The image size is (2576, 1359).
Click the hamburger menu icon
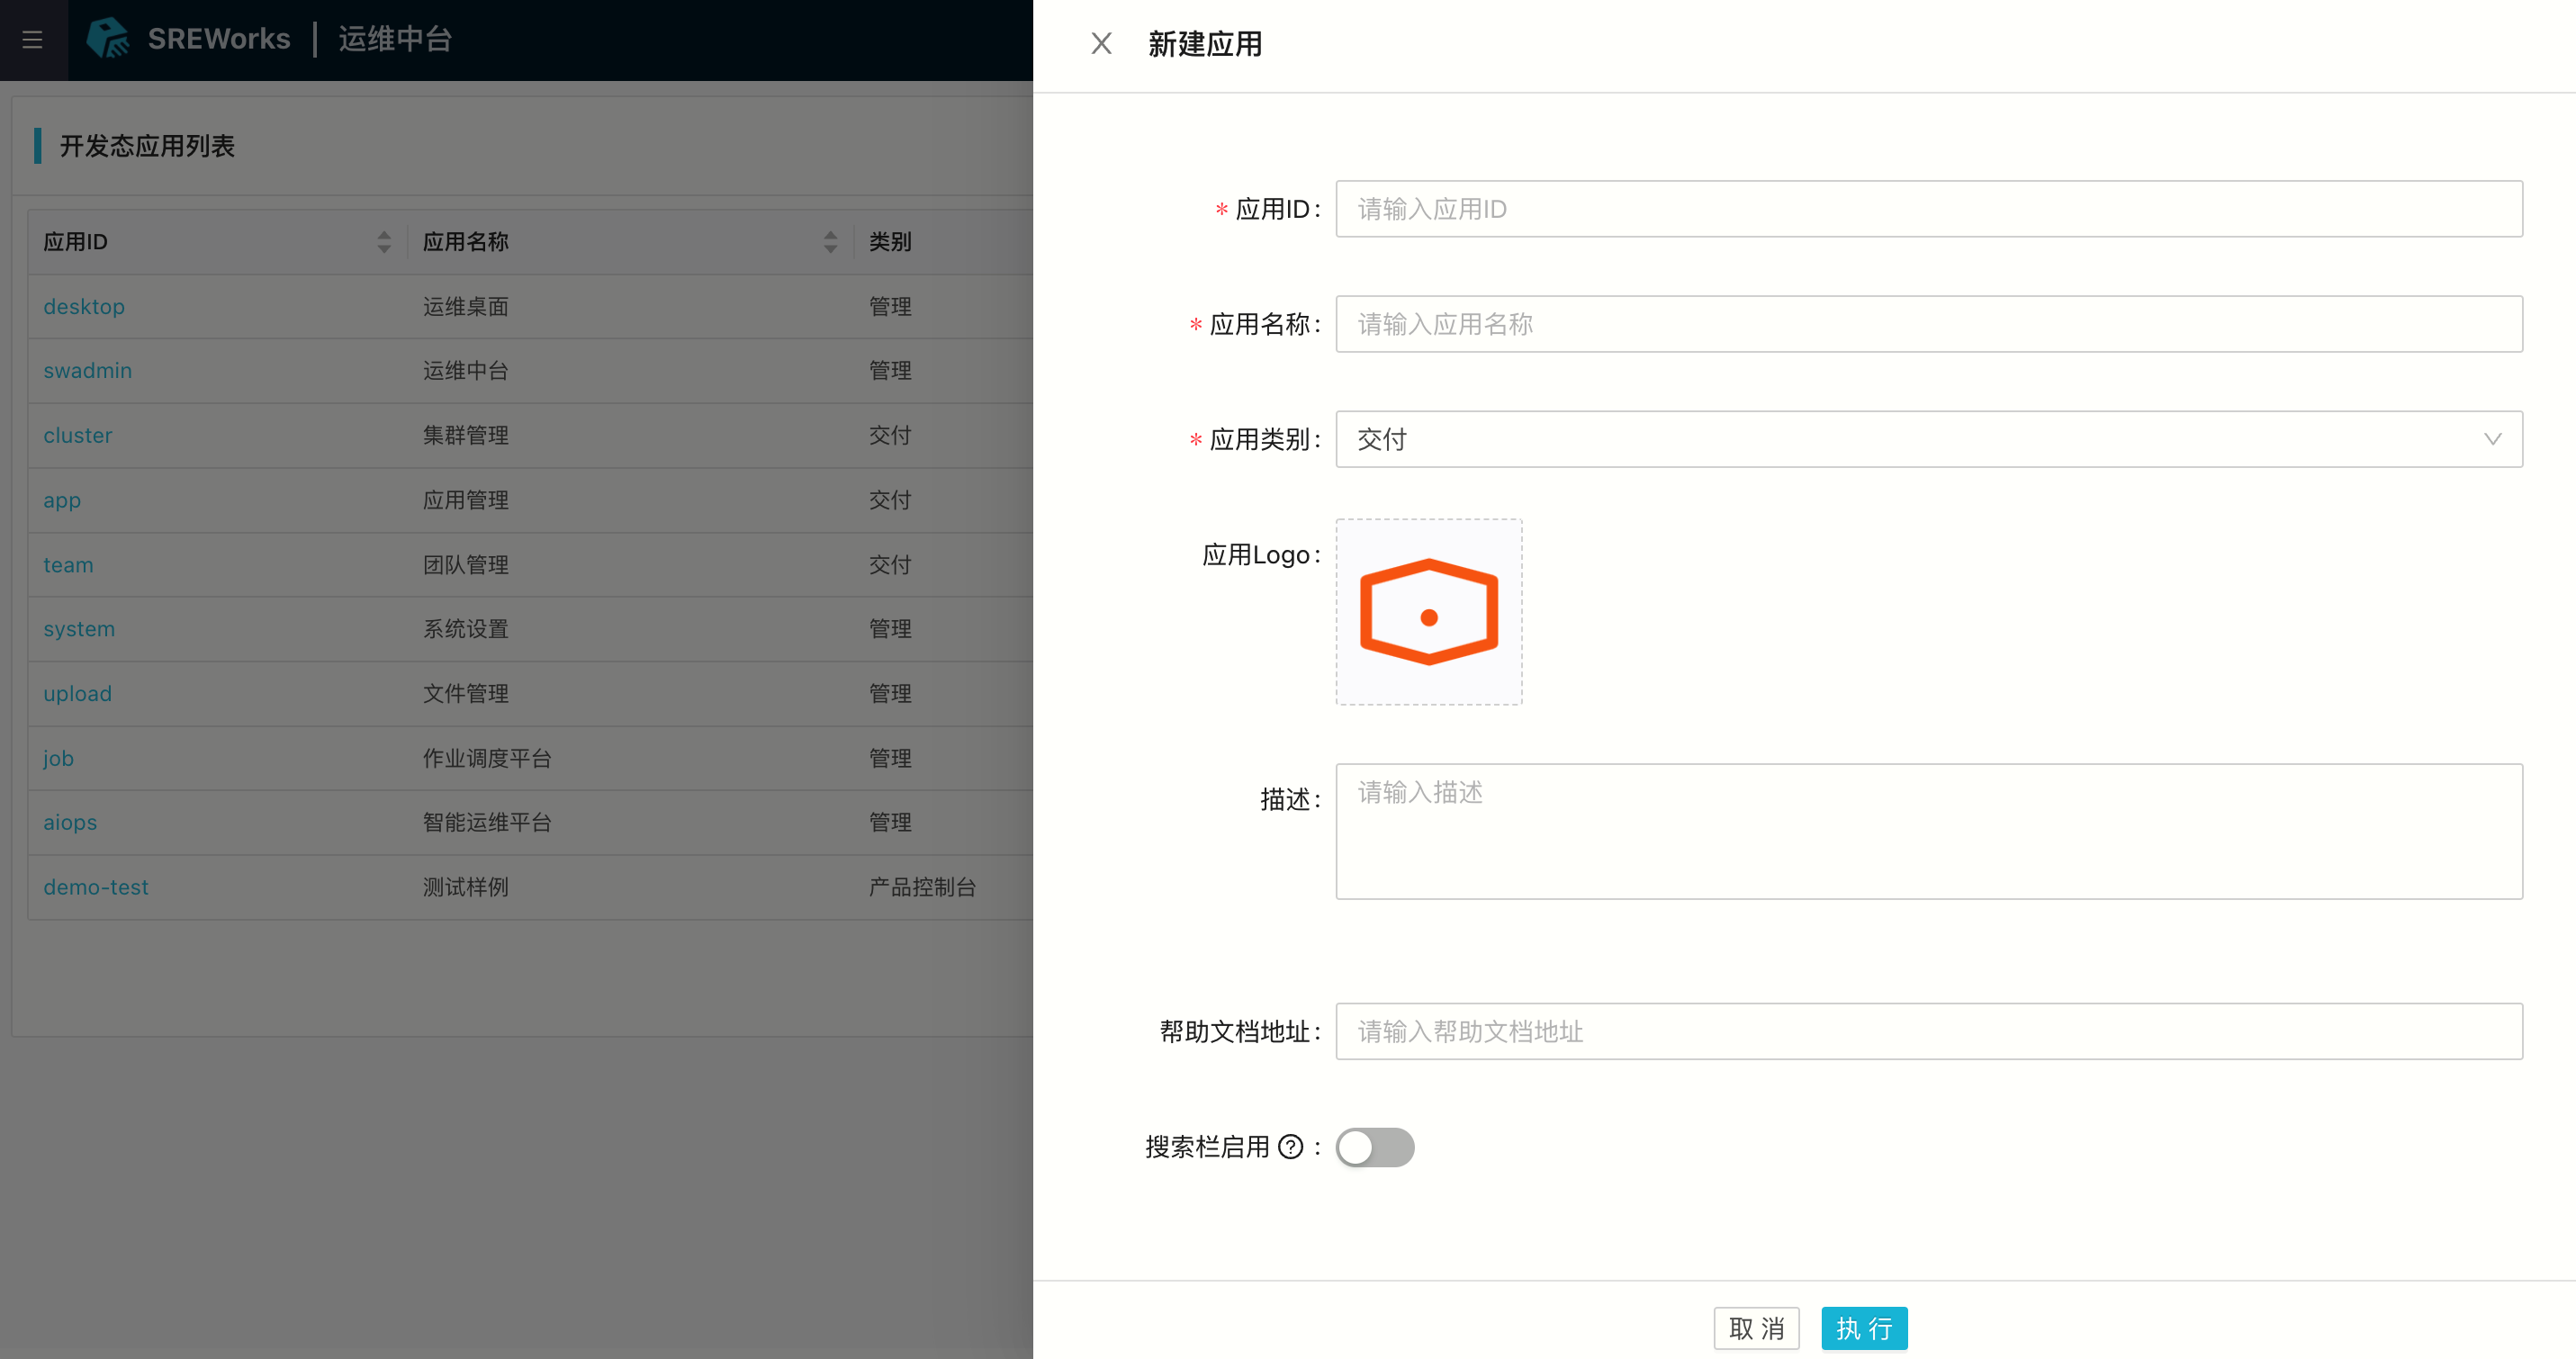coord(32,40)
